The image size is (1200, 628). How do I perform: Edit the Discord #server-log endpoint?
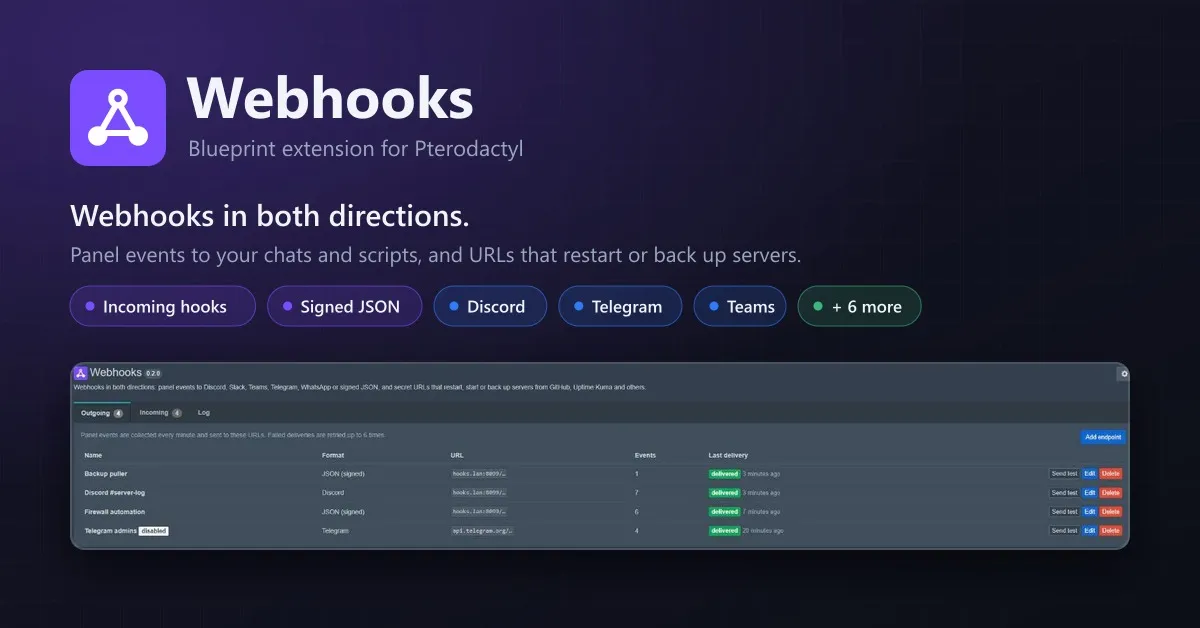1090,492
